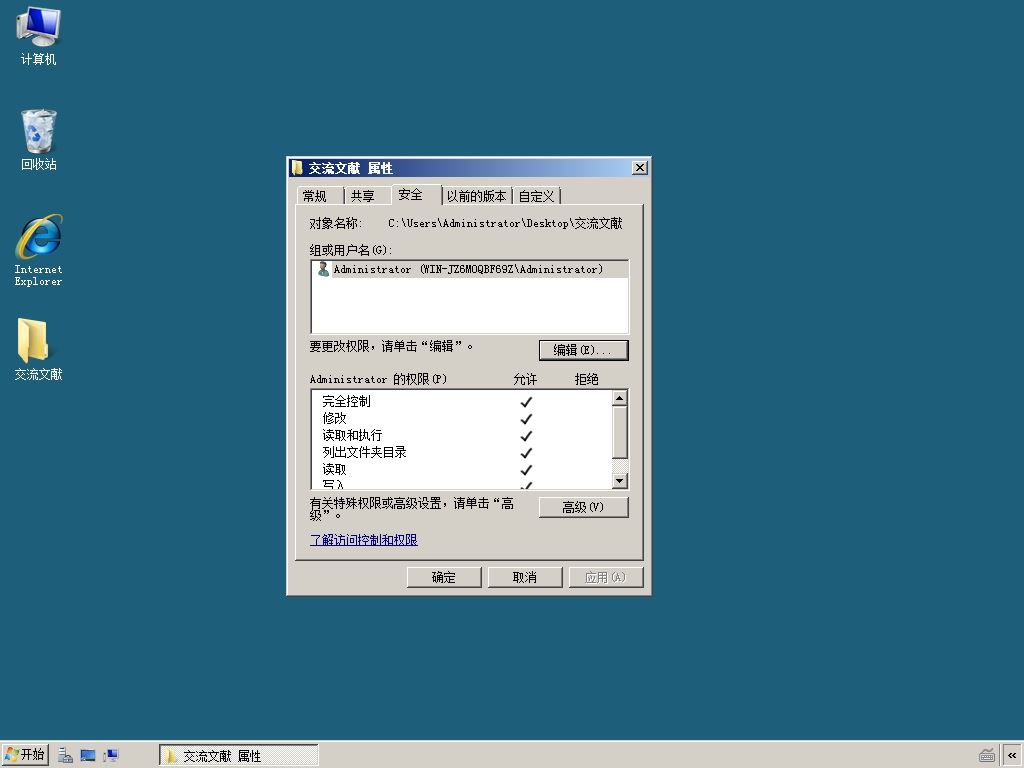This screenshot has height=768, width=1024.
Task: Click the Administrator user icon in the list
Action: (x=323, y=269)
